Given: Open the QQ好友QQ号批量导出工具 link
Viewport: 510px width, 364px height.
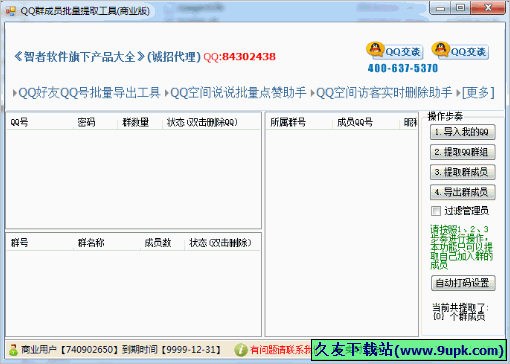Looking at the screenshot, I should (x=89, y=92).
